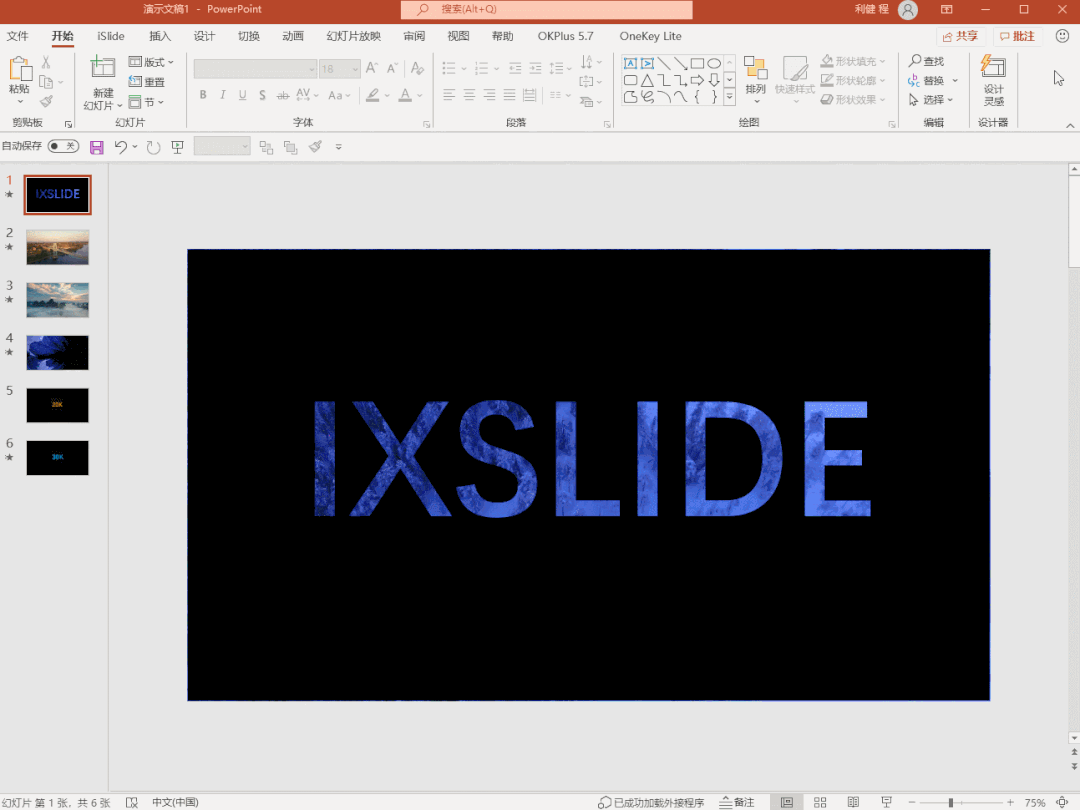Open the font name combo box

click(255, 68)
